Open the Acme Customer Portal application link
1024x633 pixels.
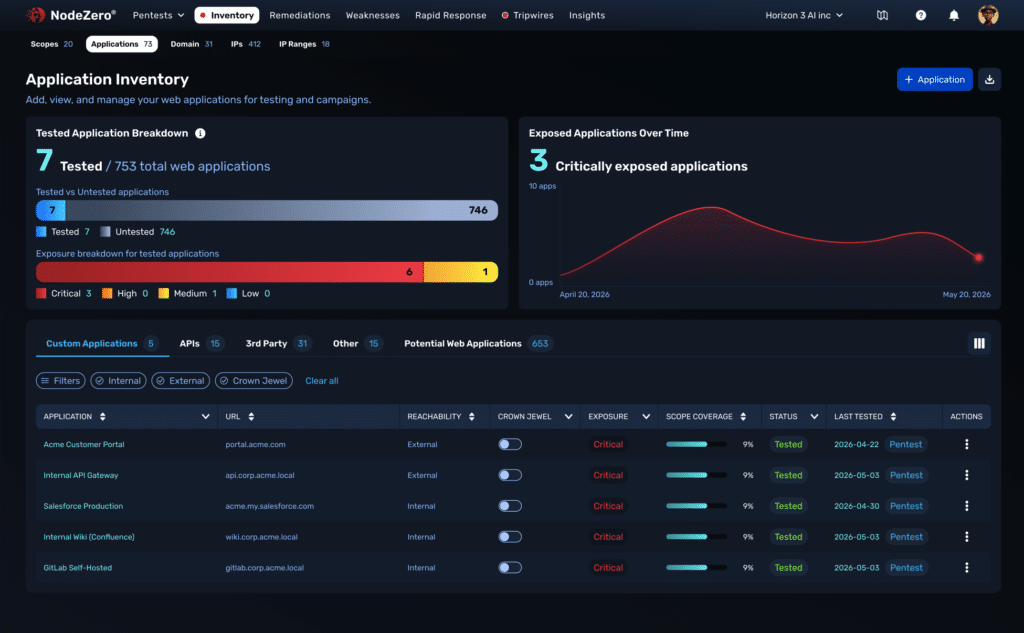(x=84, y=444)
